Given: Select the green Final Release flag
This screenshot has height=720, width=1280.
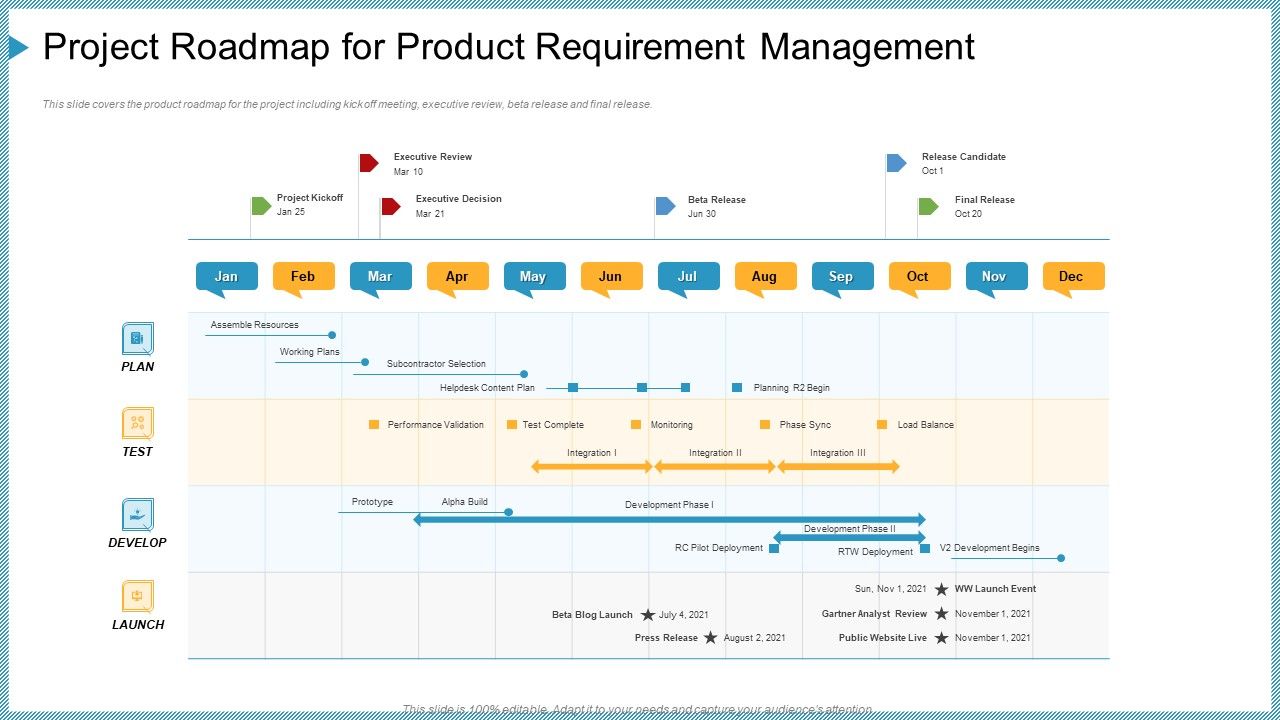Looking at the screenshot, I should tap(928, 206).
